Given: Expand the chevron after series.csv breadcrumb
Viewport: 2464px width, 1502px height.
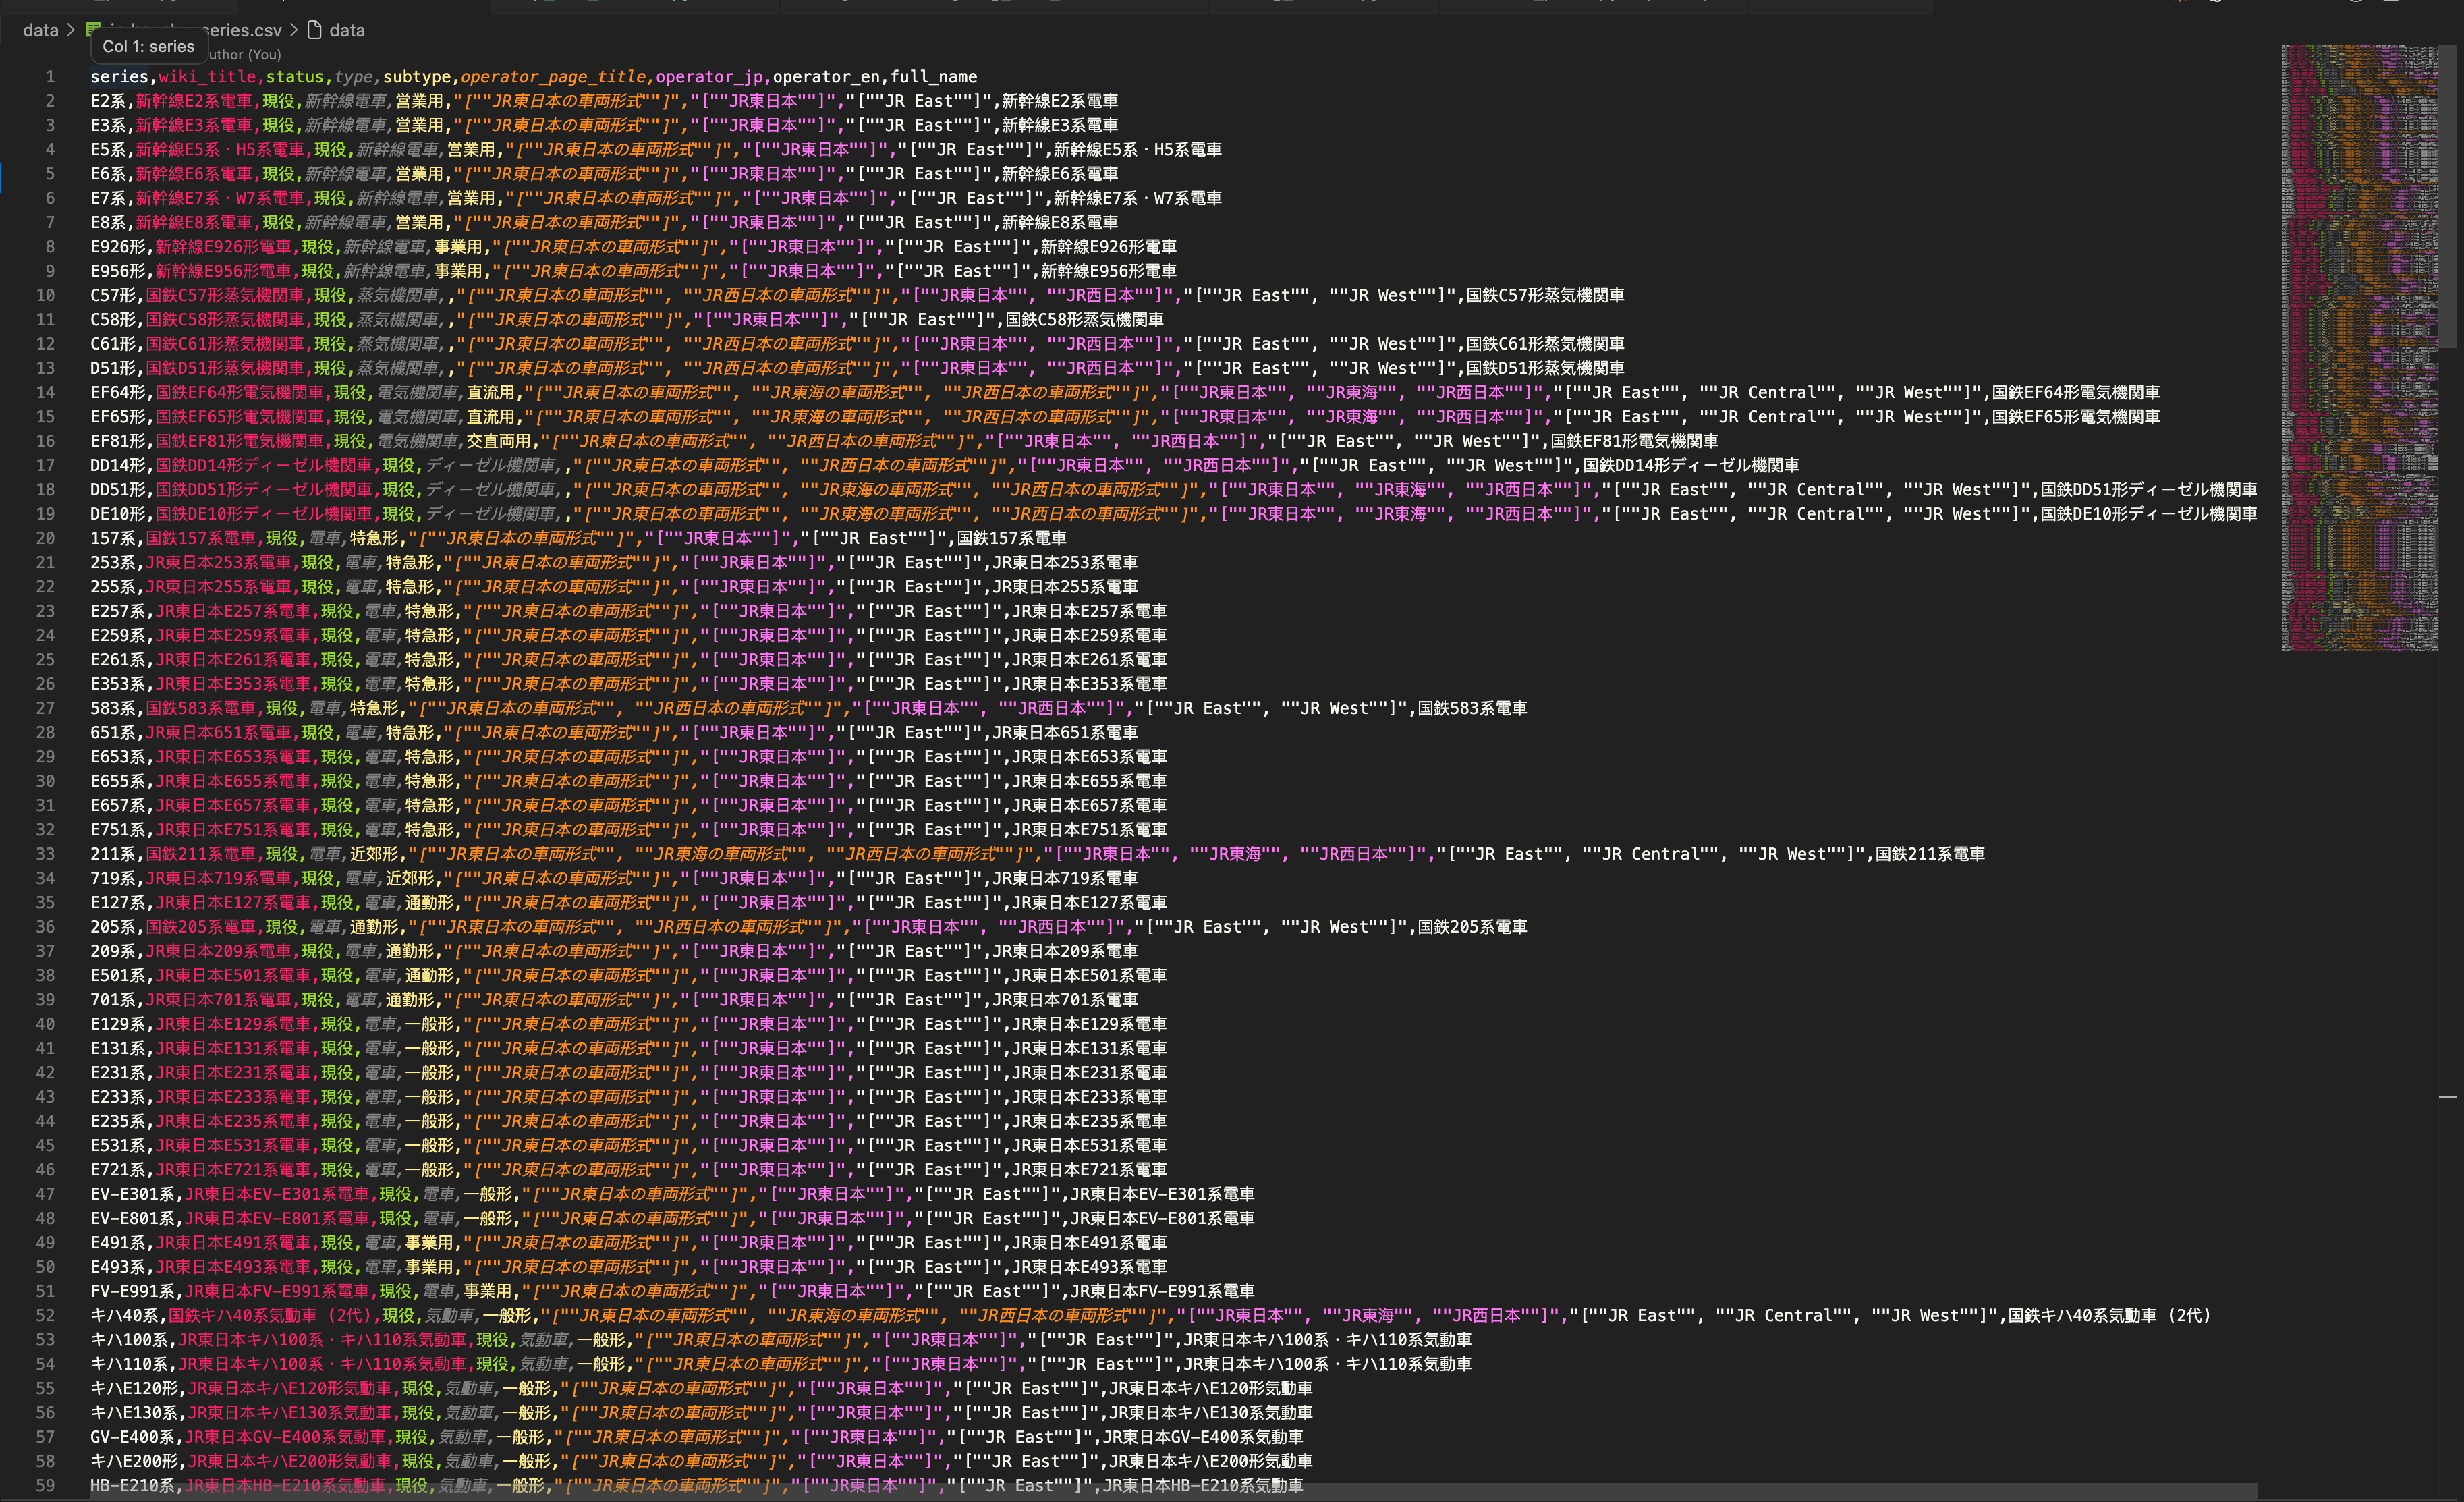Looking at the screenshot, I should tap(294, 30).
